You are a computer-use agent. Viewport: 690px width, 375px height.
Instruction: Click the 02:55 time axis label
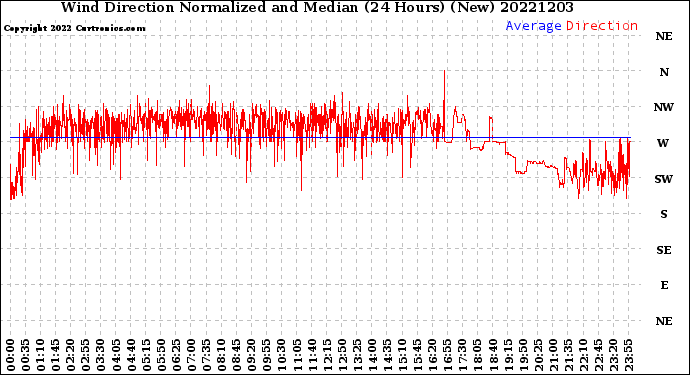click(x=85, y=355)
